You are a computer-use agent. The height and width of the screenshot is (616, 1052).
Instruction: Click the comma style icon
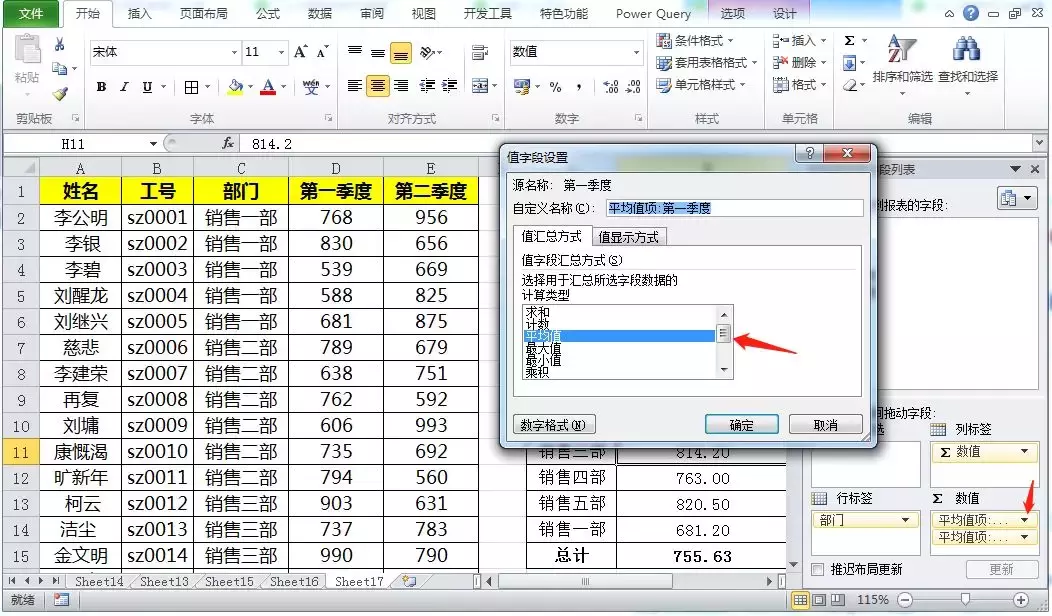tap(579, 87)
